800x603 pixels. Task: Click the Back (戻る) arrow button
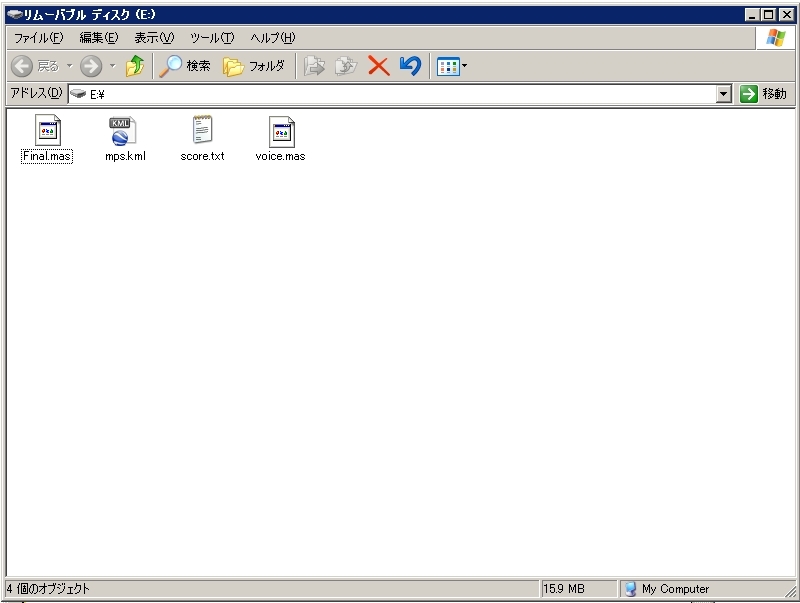[22, 66]
